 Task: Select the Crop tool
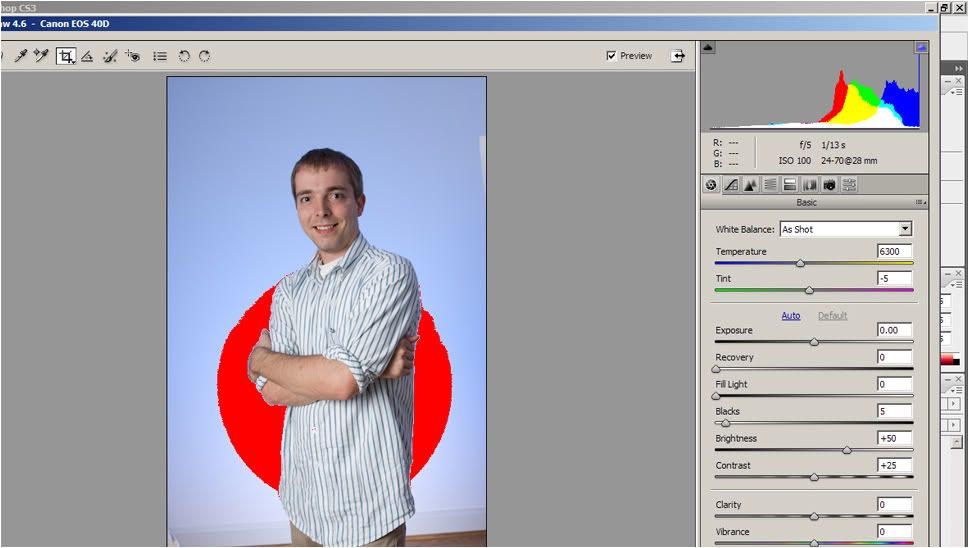tap(66, 56)
